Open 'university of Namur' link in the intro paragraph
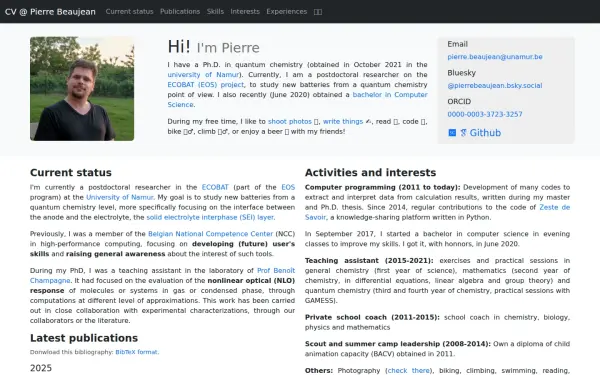600x375 pixels. 203,75
